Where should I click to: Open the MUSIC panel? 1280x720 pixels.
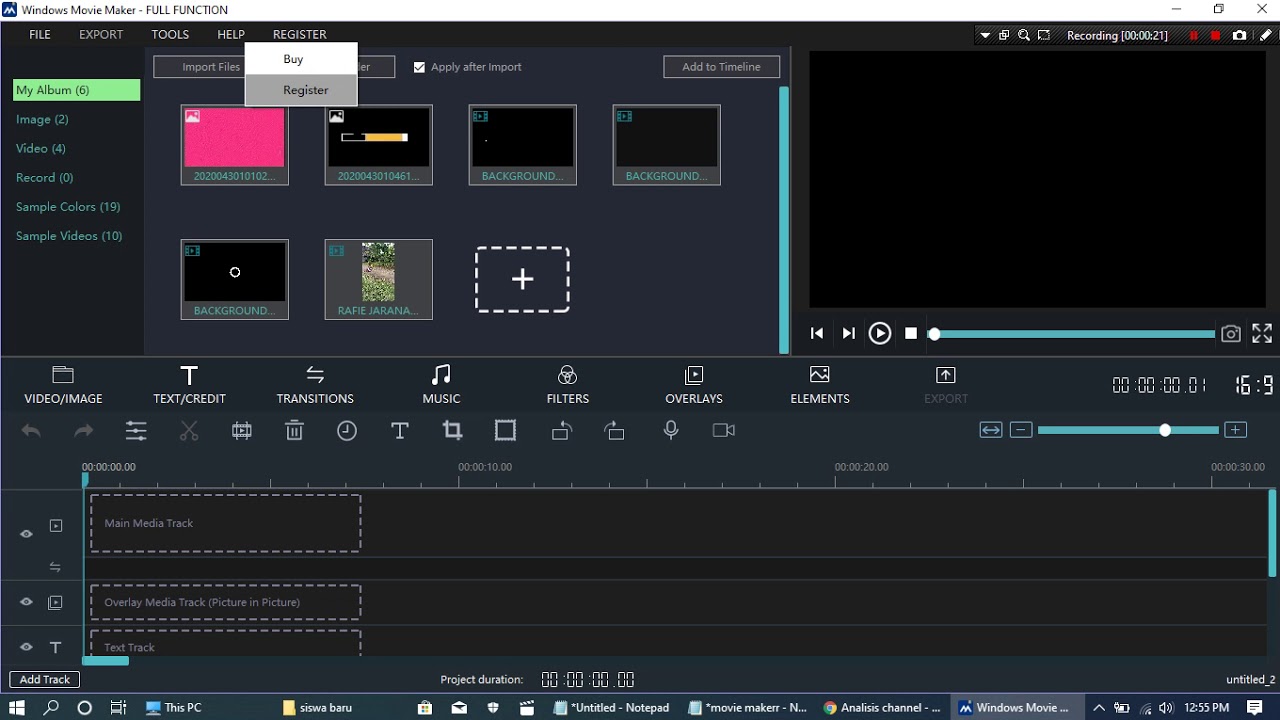coord(441,385)
